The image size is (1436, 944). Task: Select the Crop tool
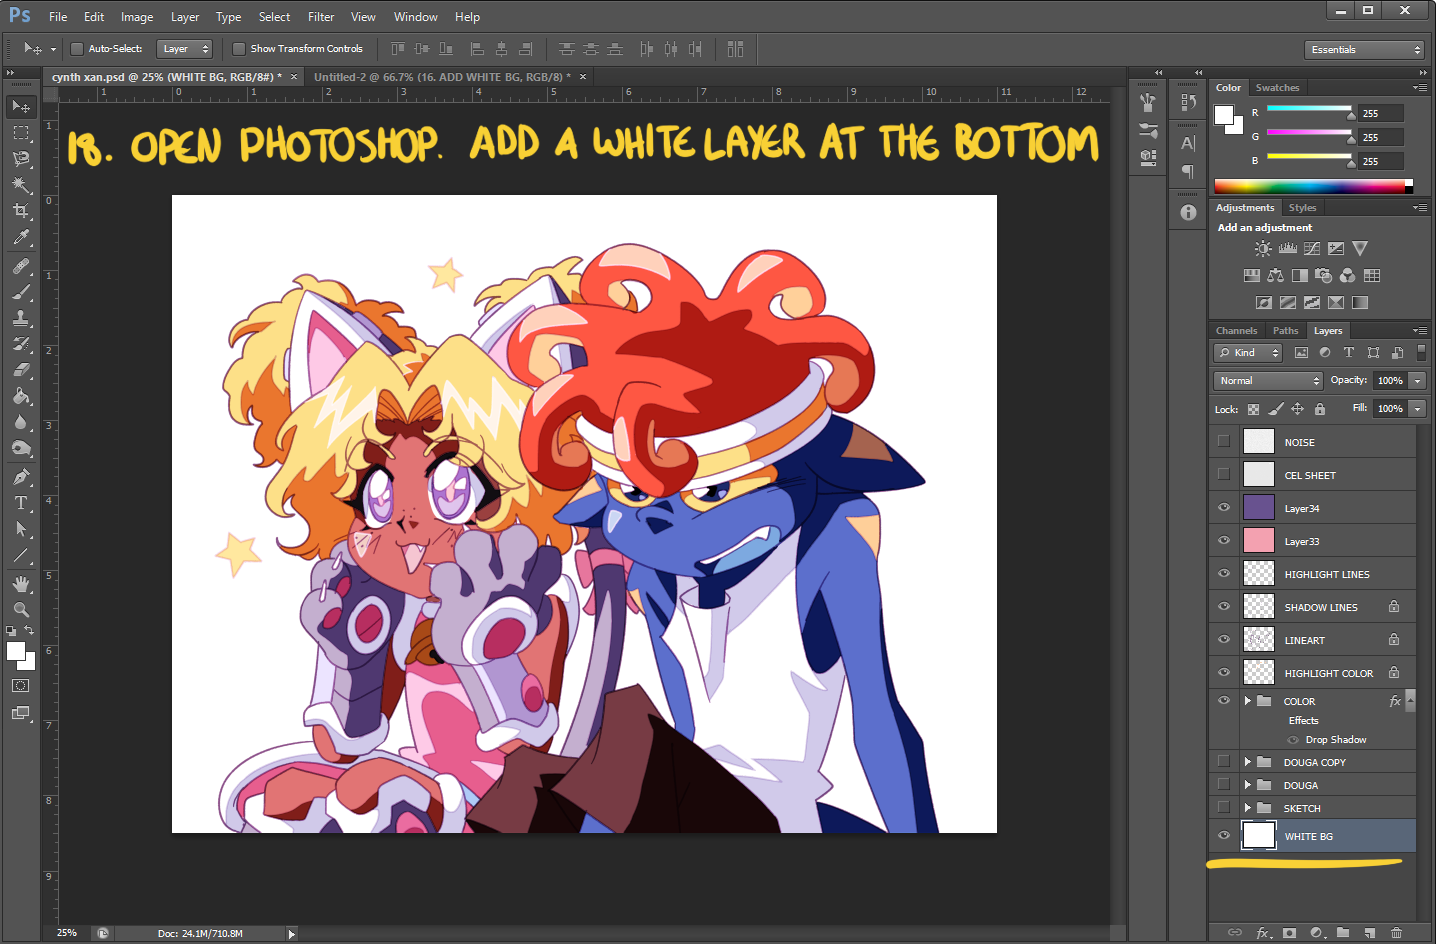coord(21,211)
